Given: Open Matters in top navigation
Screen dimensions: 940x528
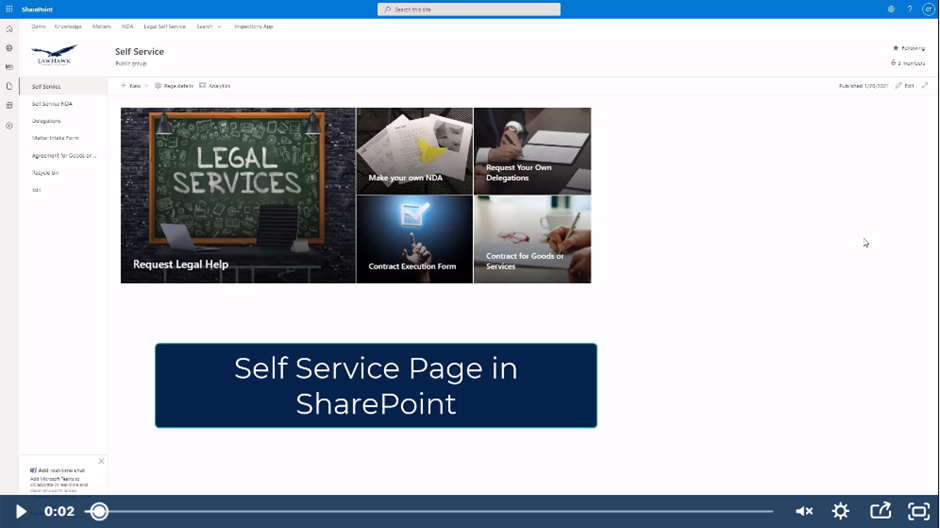Looking at the screenshot, I should tap(101, 26).
